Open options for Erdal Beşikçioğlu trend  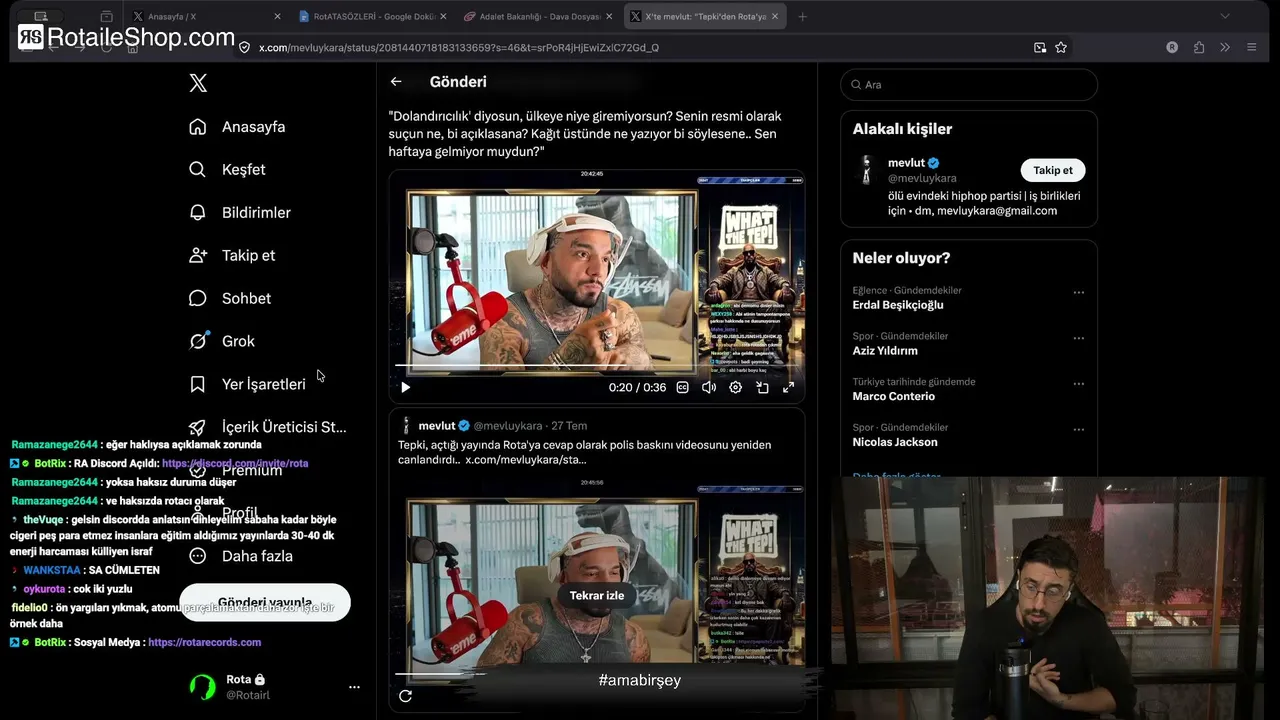pos(1078,293)
